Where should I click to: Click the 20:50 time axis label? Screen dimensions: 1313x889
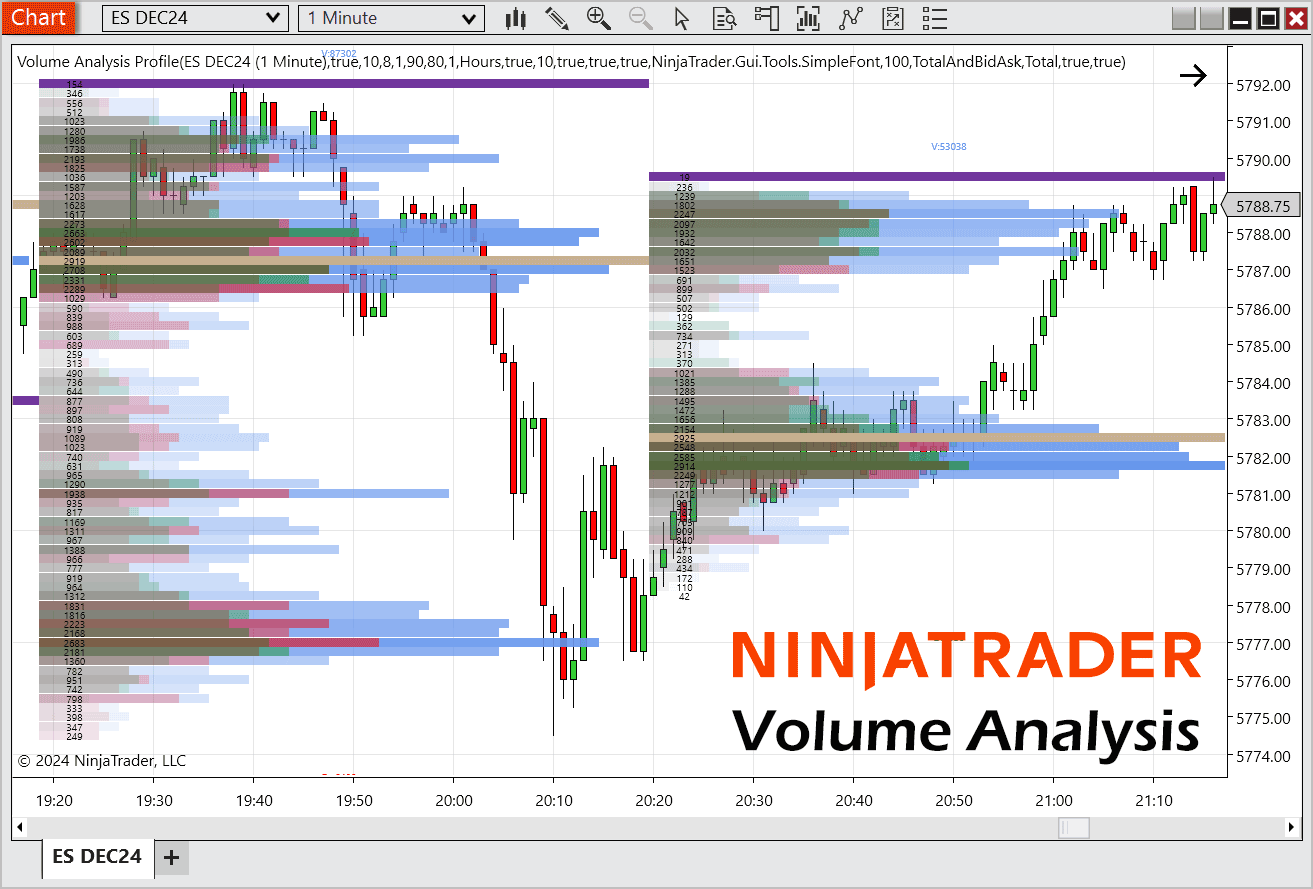click(x=953, y=800)
